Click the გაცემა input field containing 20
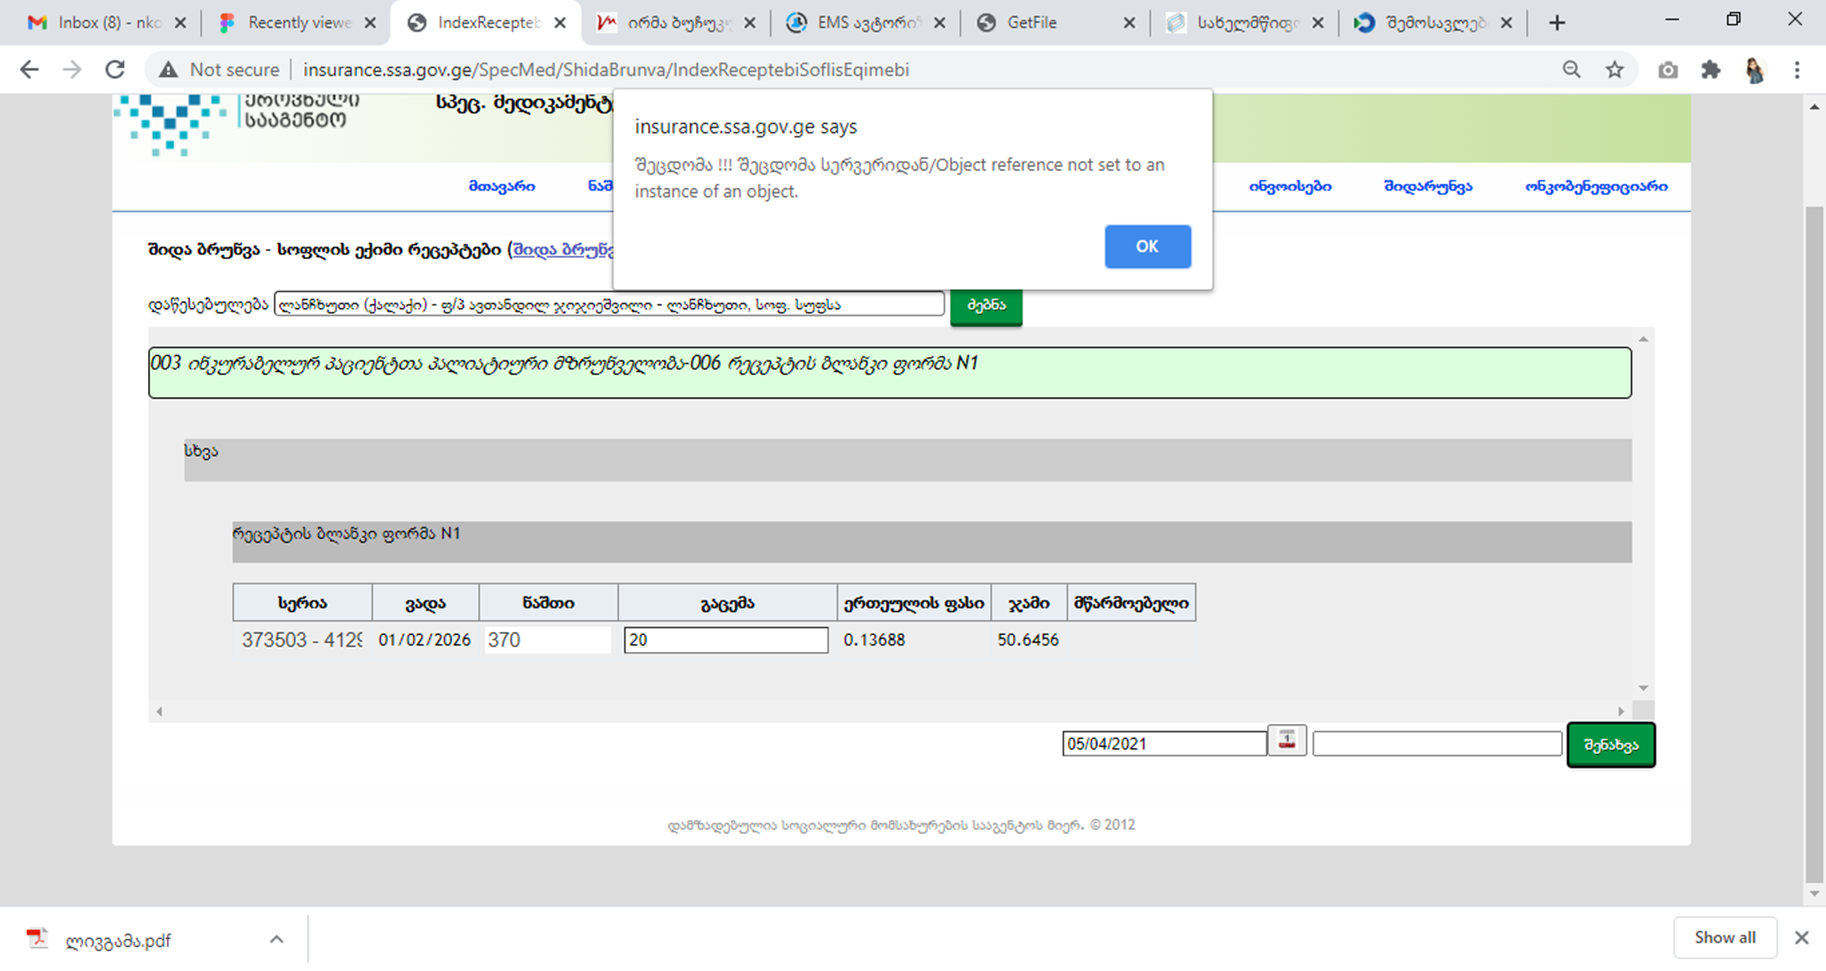This screenshot has width=1826, height=971. click(x=725, y=640)
